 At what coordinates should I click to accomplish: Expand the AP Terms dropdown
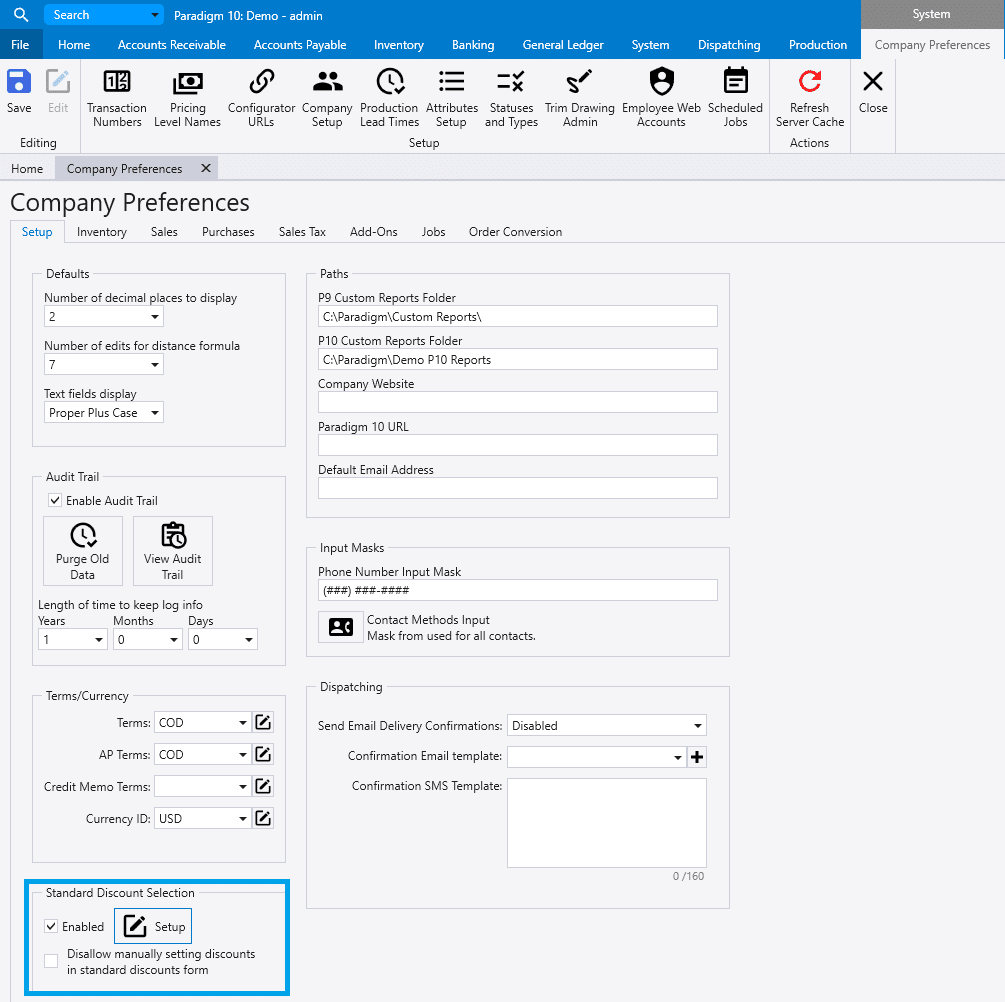(x=242, y=755)
